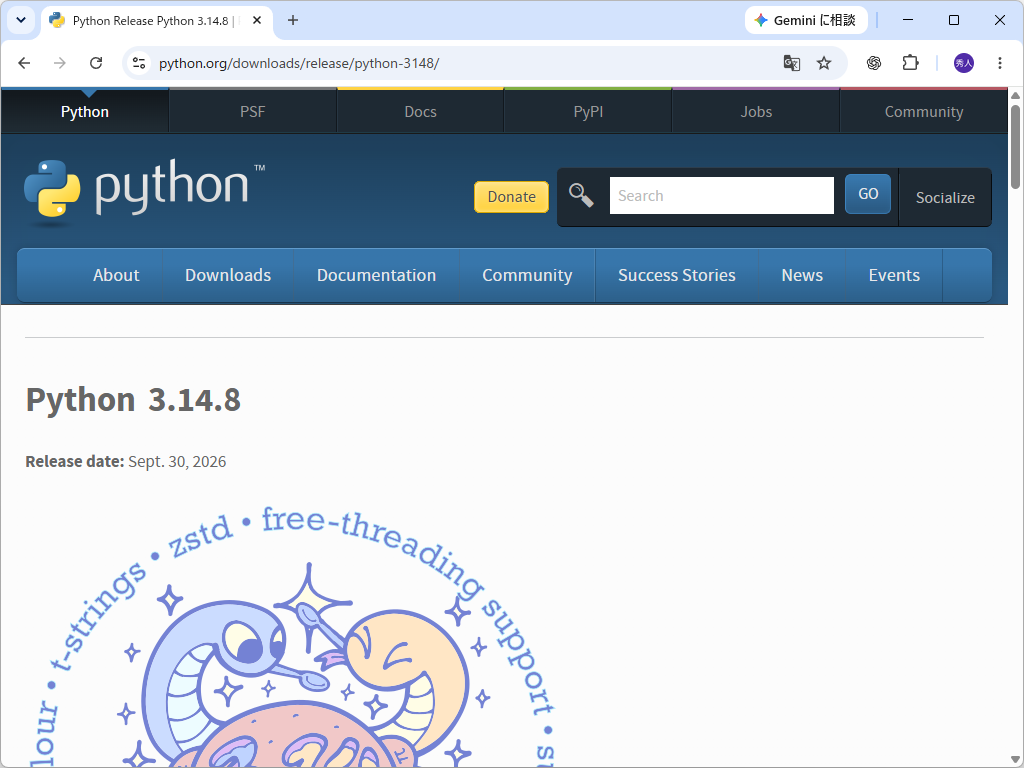Open Community in the blue navigation bar

[527, 275]
